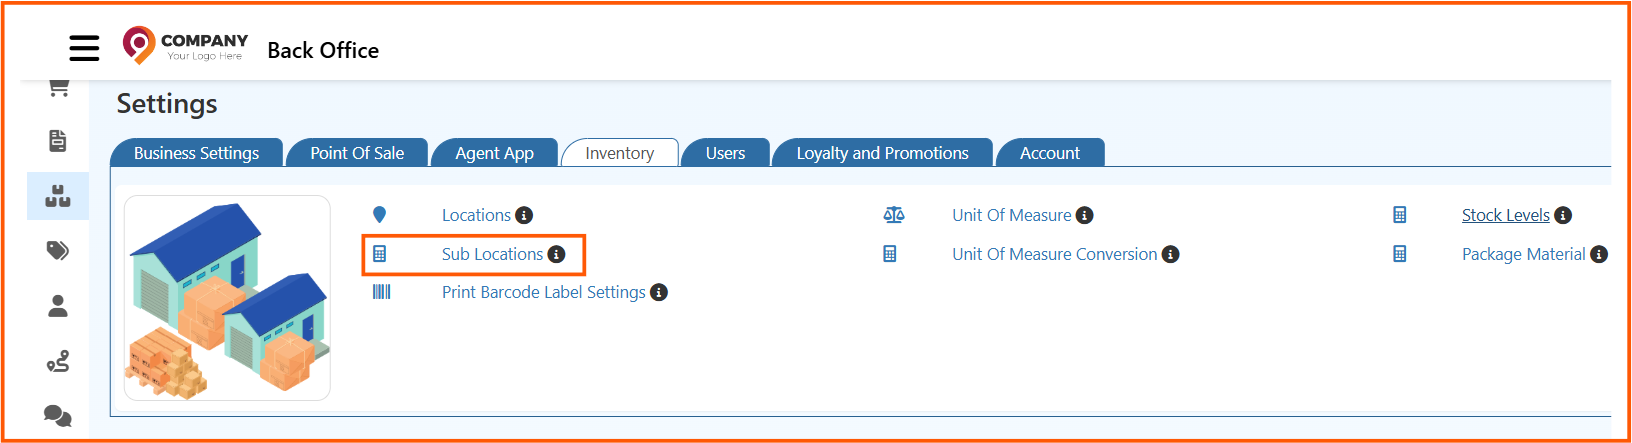Open the Stock Levels link
The height and width of the screenshot is (443, 1632).
[x=1505, y=215]
